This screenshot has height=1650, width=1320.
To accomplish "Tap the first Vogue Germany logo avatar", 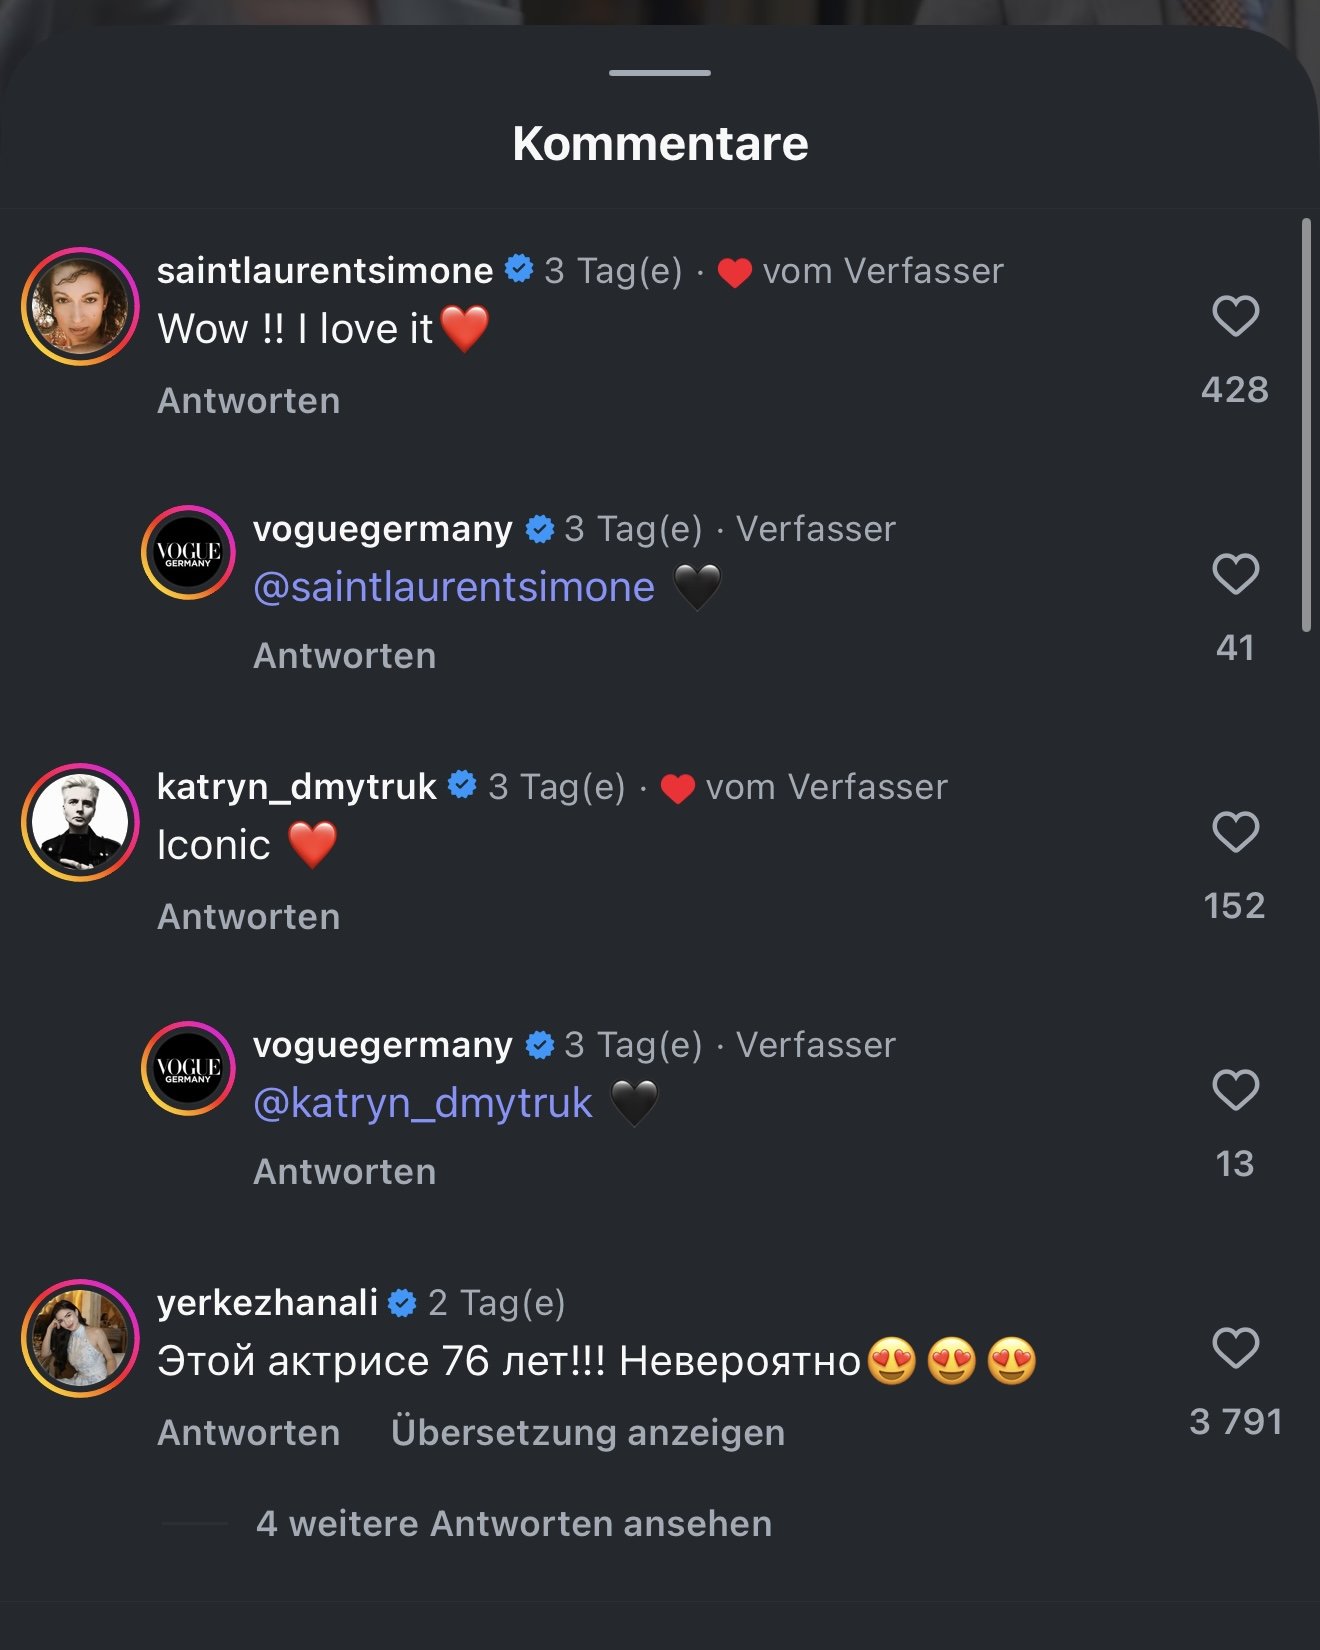I will point(188,553).
